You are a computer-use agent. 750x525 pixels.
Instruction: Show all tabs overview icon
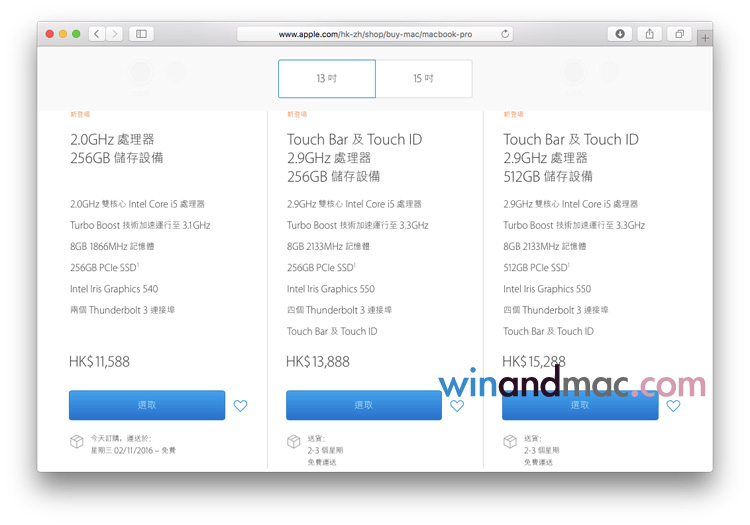[x=679, y=34]
